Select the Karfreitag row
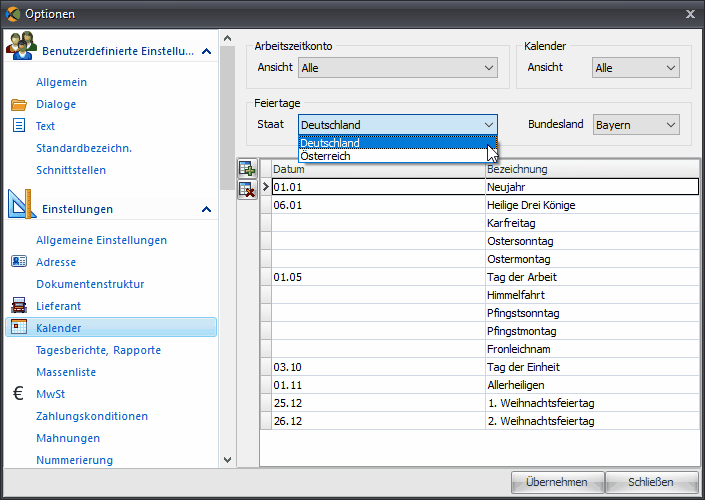 [x=480, y=223]
